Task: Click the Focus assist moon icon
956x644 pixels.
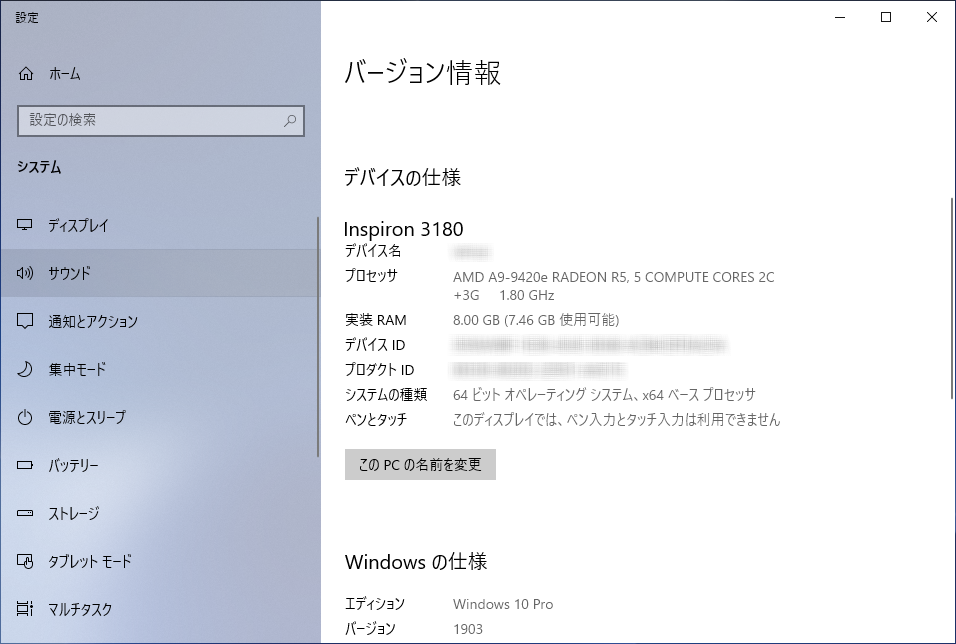Action: [25, 369]
